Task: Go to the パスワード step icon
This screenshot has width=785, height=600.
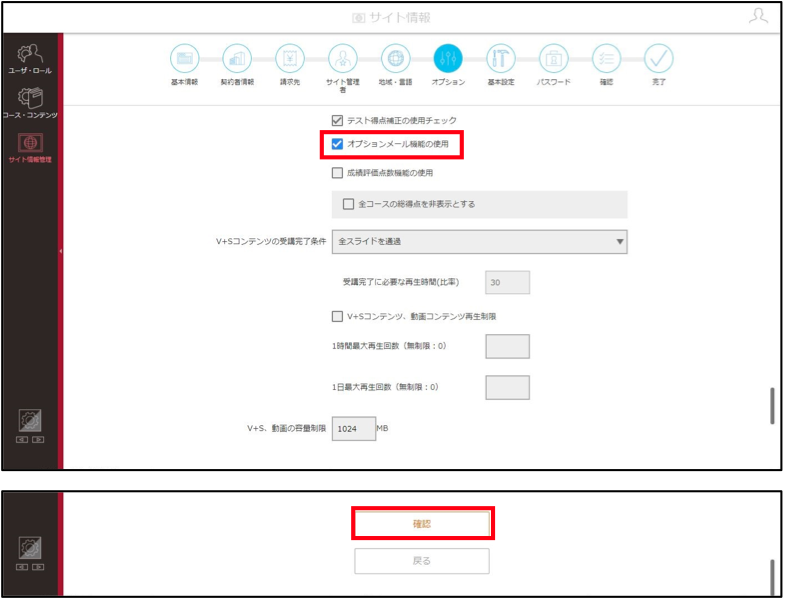Action: tap(554, 59)
